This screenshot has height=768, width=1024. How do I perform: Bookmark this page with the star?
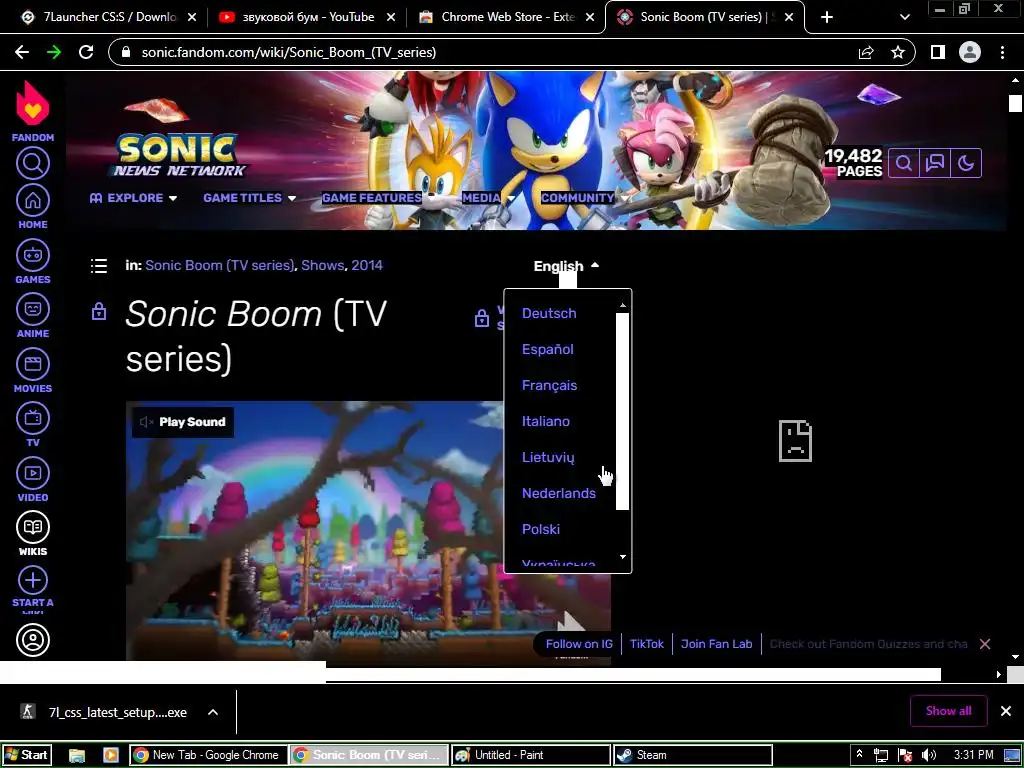898,52
